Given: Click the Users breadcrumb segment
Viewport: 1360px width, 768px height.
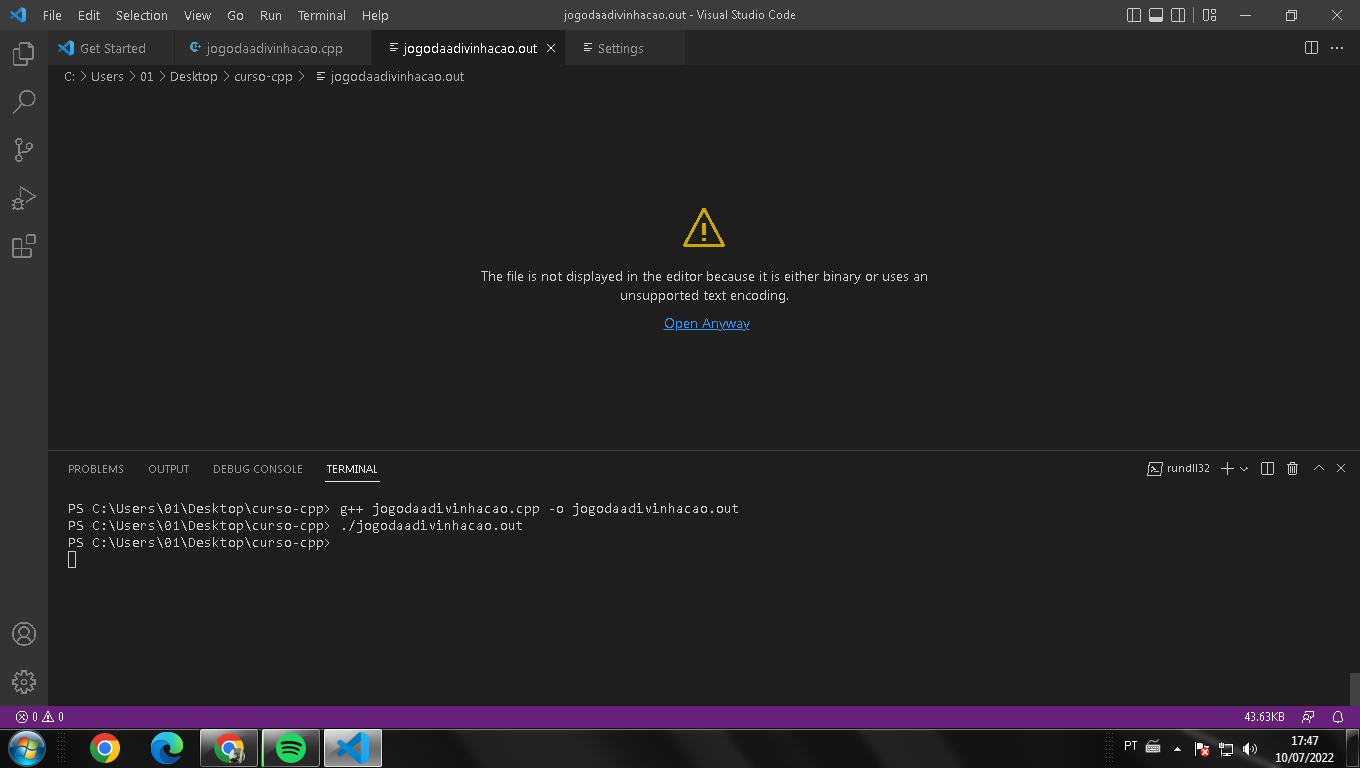Looking at the screenshot, I should (x=107, y=76).
